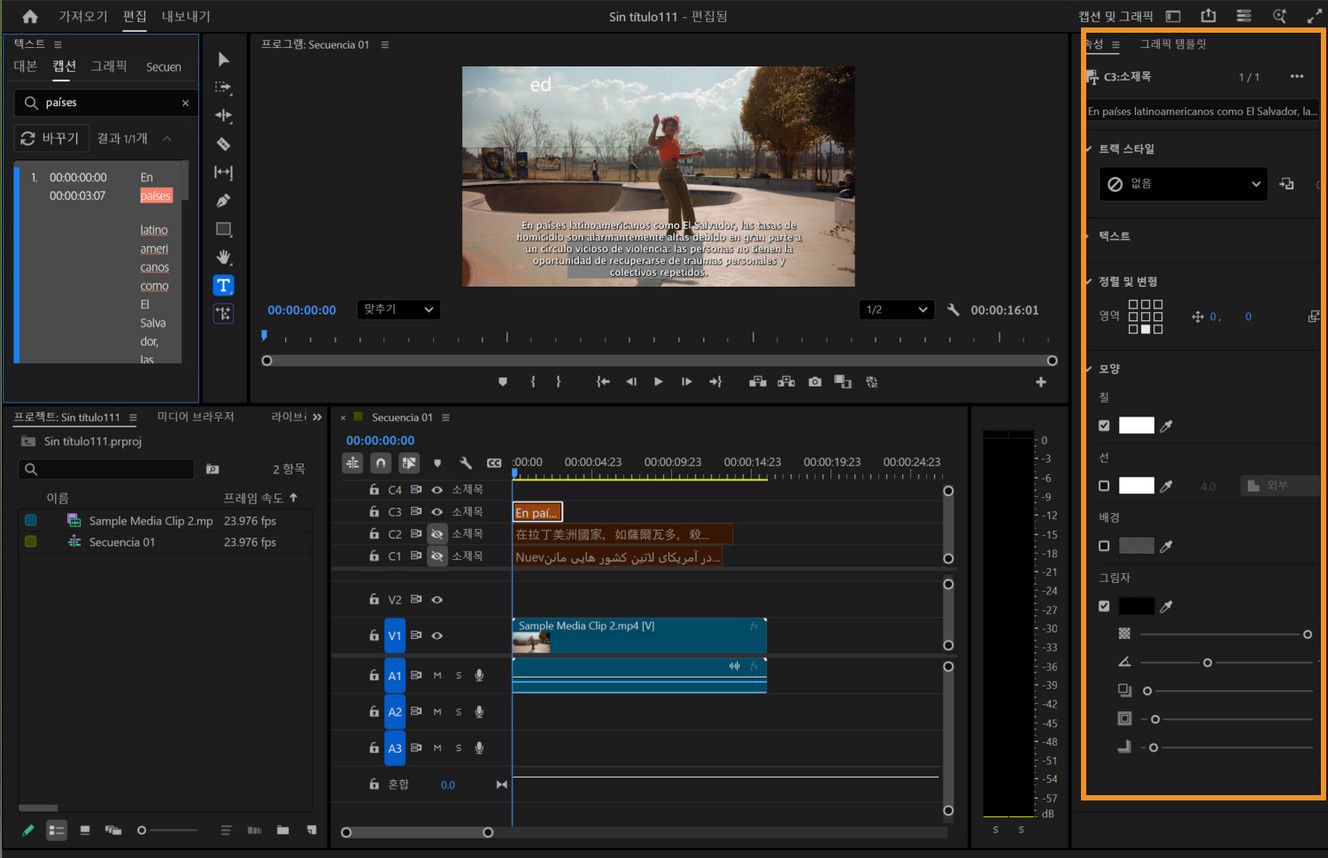This screenshot has height=858, width=1328.
Task: Open the 1/2 playback resolution dropdown
Action: (x=896, y=310)
